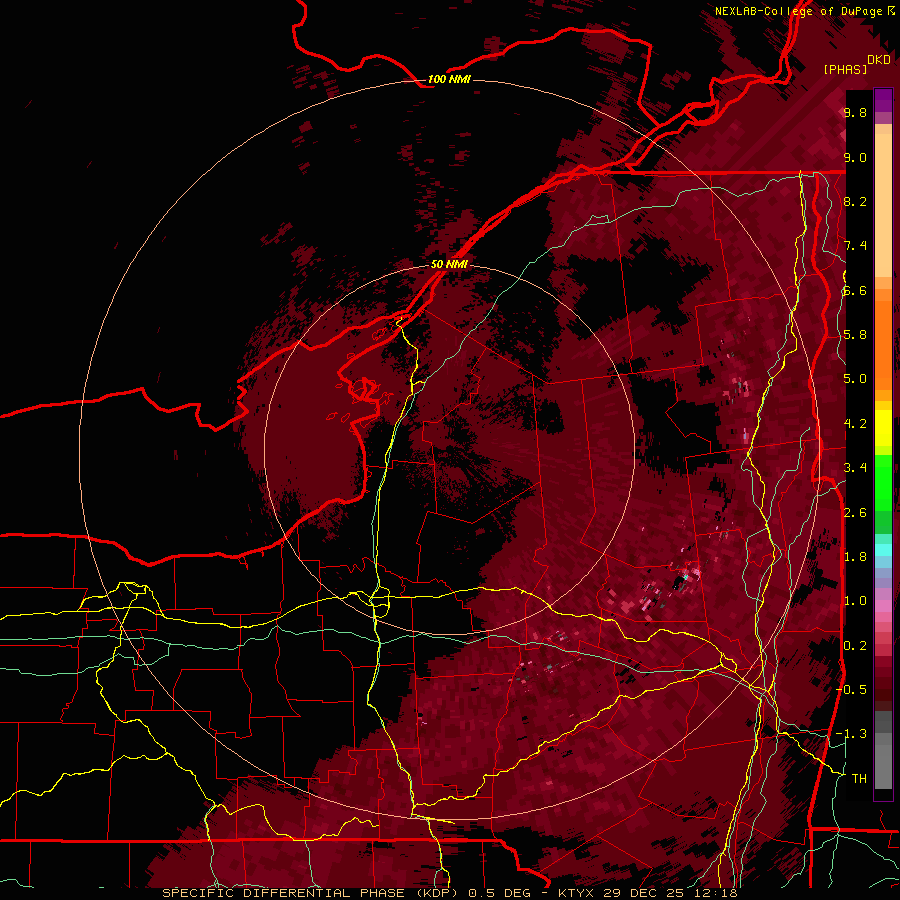
Task: Click the 1.8 value on the color scale
Action: 855,557
